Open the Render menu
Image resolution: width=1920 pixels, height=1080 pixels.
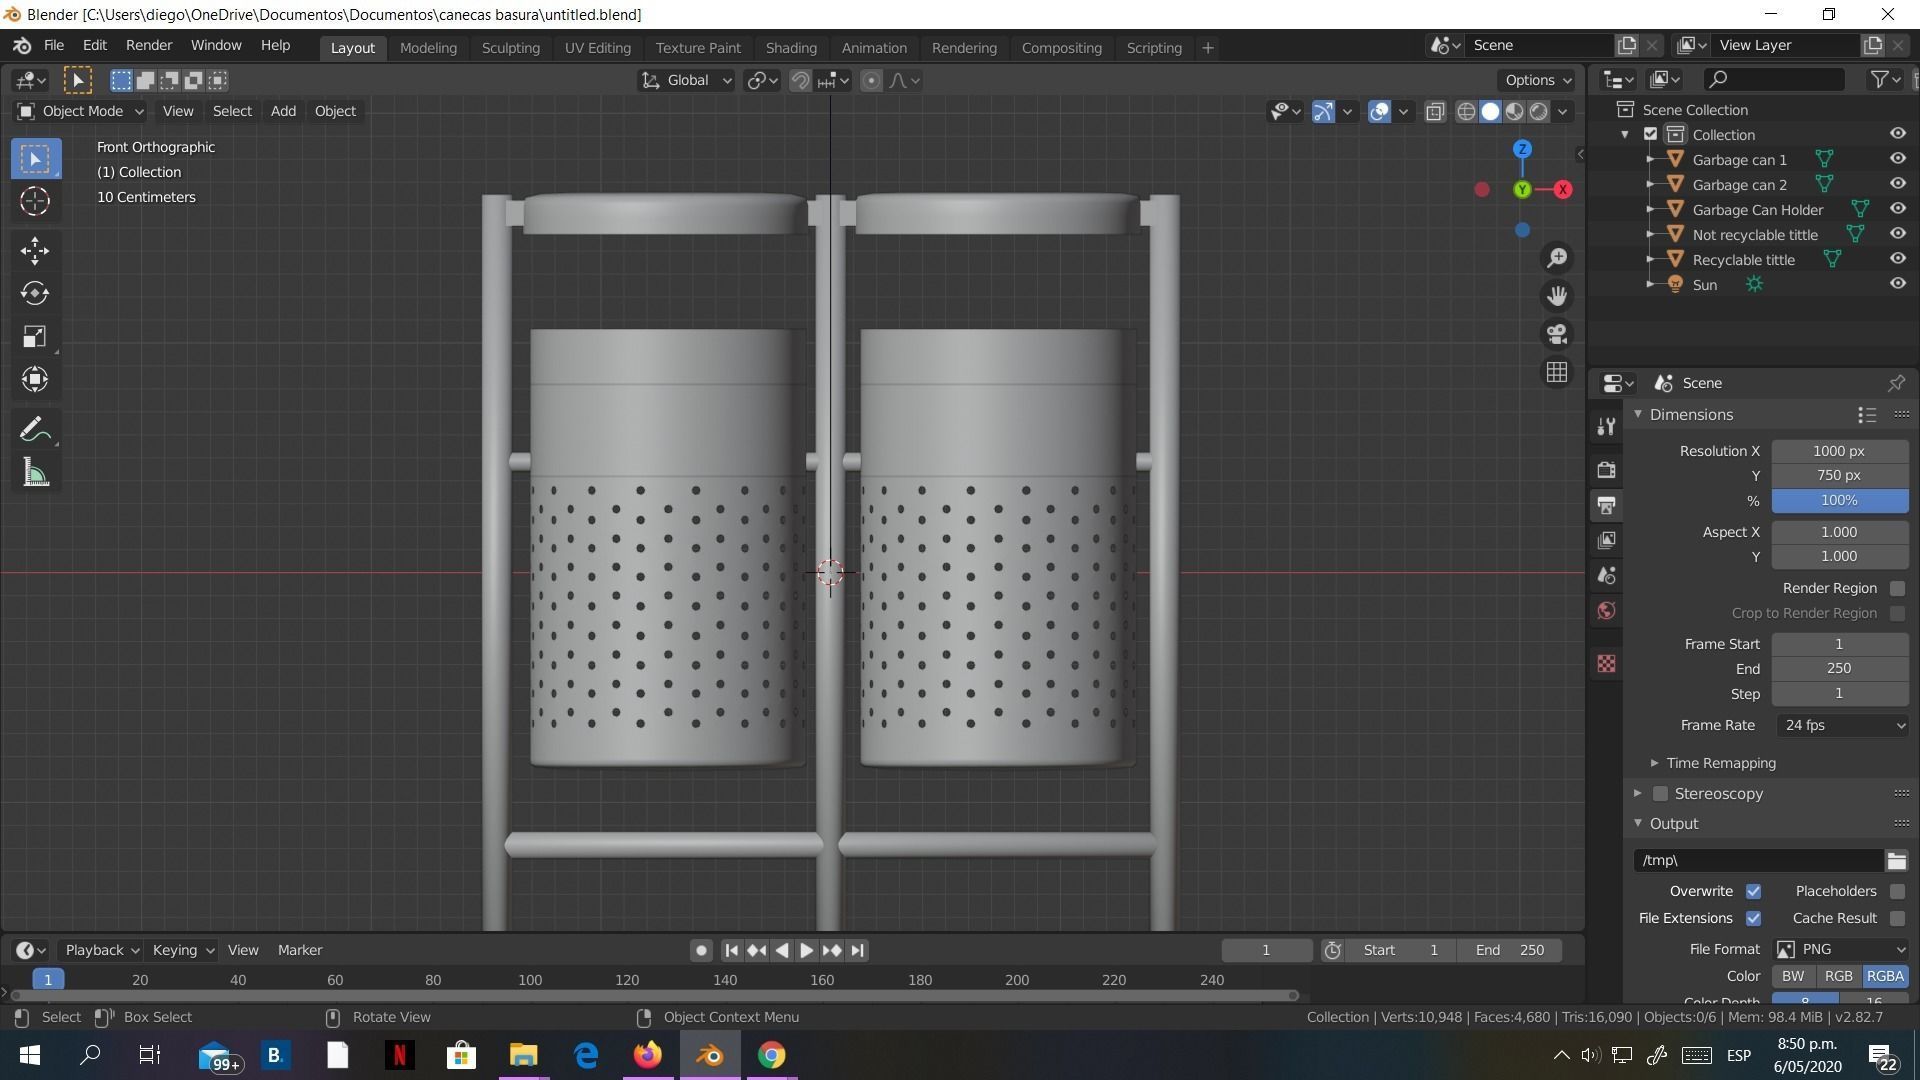[148, 45]
